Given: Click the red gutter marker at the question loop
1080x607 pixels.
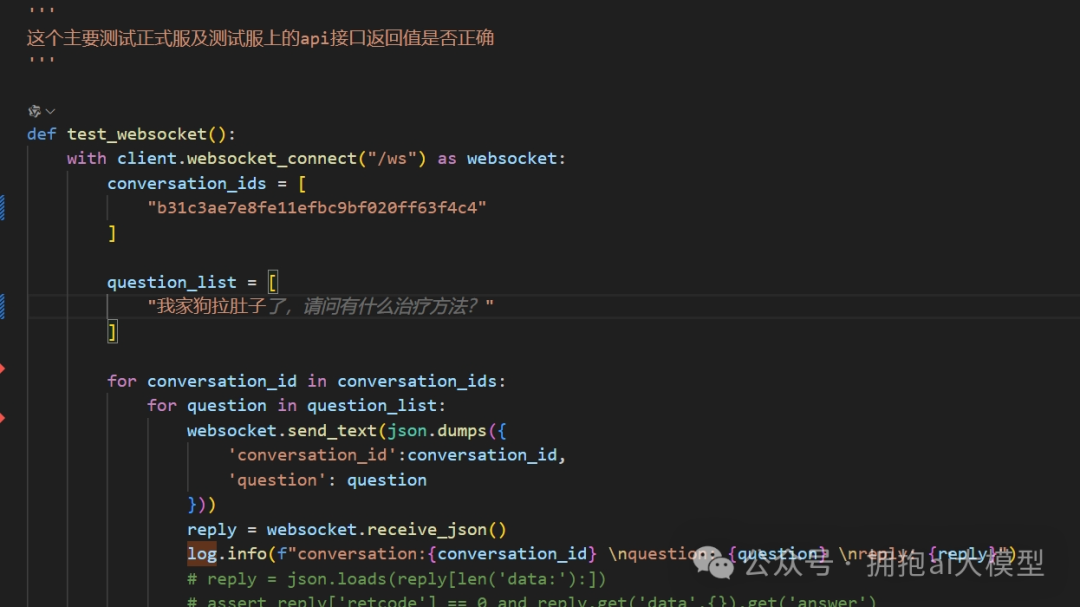Looking at the screenshot, I should point(2,417).
